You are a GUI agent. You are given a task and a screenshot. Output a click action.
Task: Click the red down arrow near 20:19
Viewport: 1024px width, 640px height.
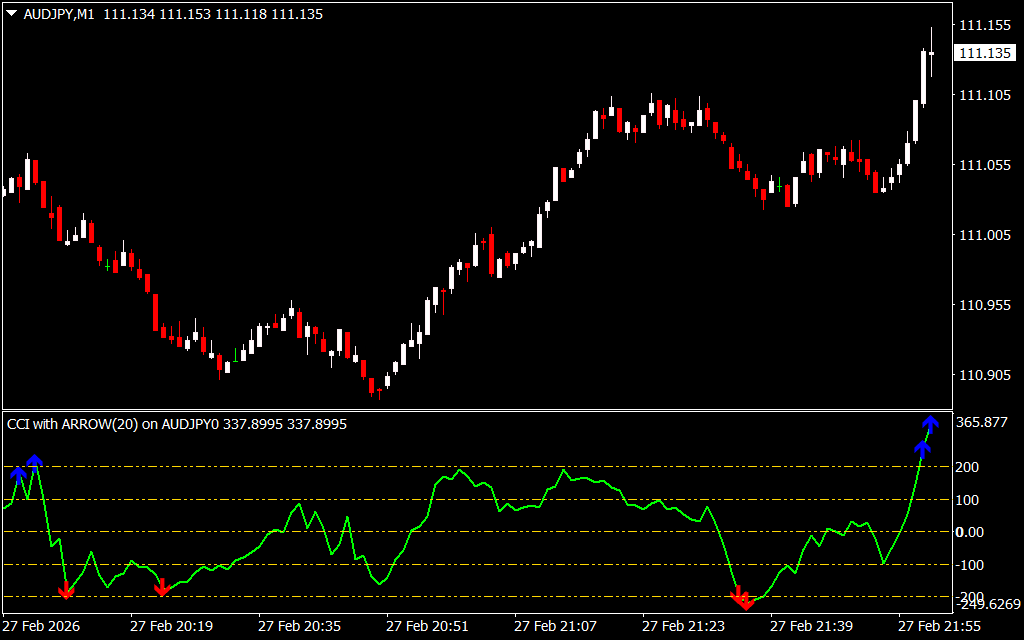pyautogui.click(x=162, y=588)
